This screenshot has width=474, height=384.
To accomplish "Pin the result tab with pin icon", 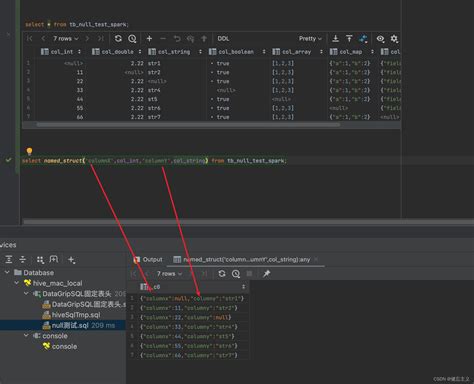I will 266,274.
